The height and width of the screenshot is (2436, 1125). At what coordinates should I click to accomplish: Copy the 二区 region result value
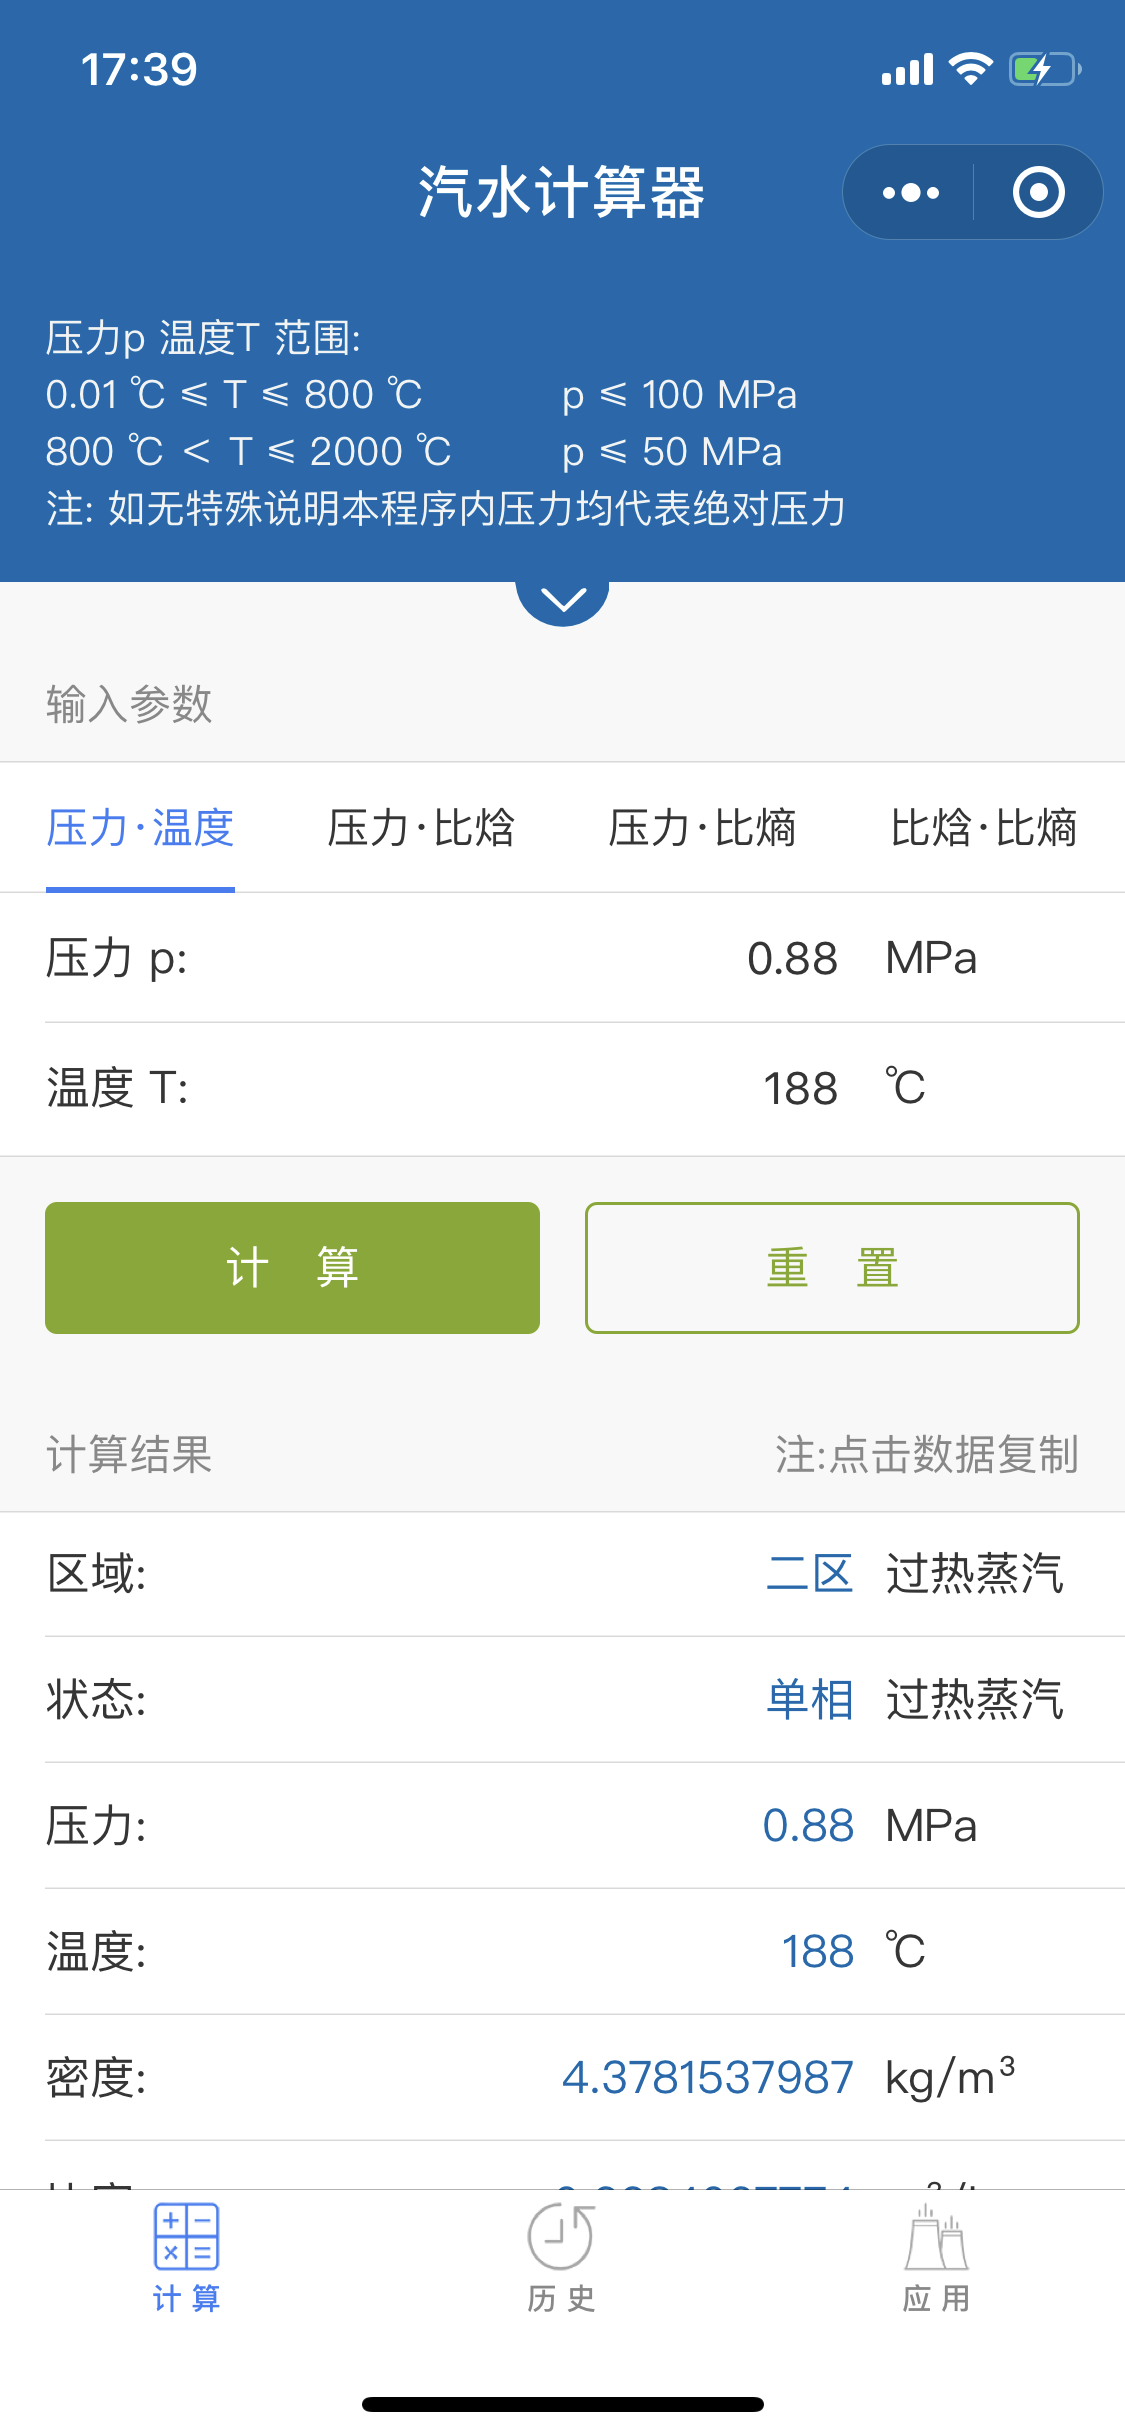[x=810, y=1573]
